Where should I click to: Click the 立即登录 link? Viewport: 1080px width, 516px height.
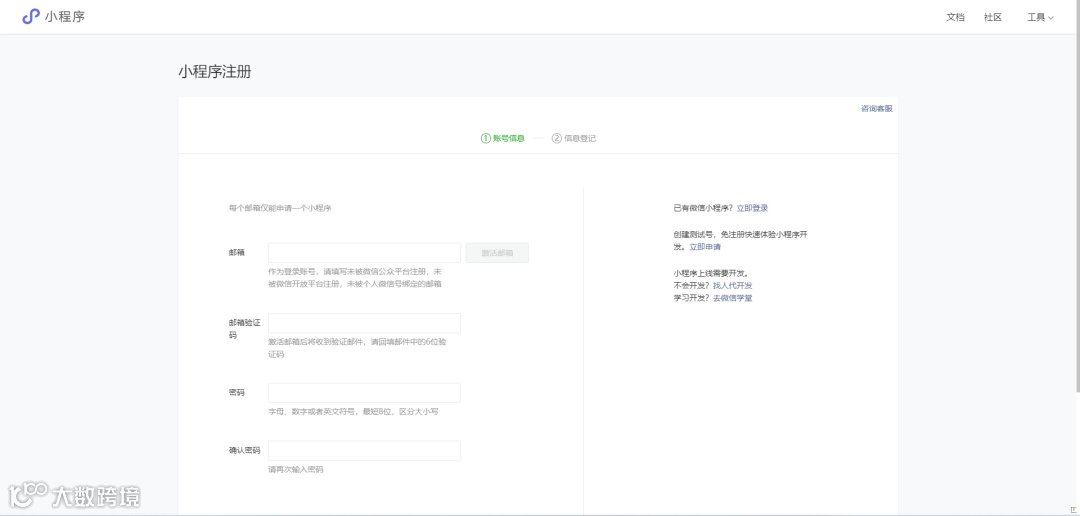point(752,208)
